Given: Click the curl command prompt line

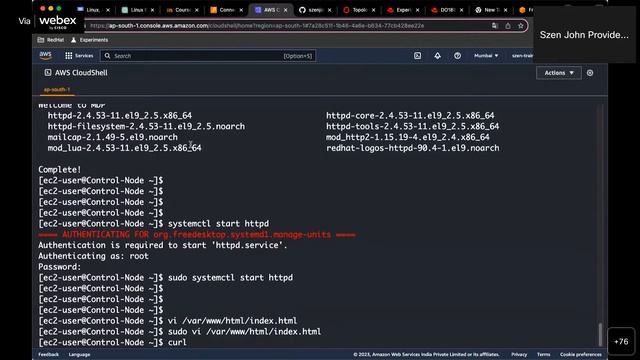Looking at the screenshot, I should tap(113, 342).
